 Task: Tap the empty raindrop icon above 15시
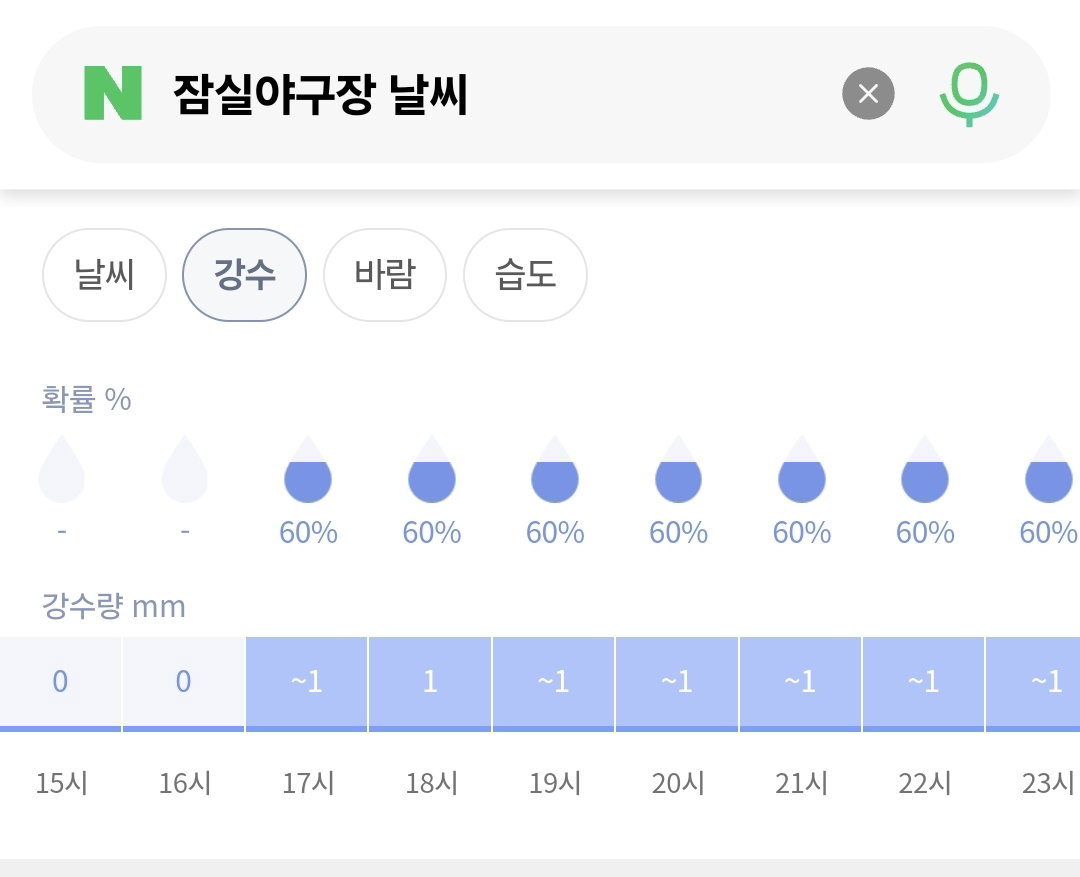61,468
